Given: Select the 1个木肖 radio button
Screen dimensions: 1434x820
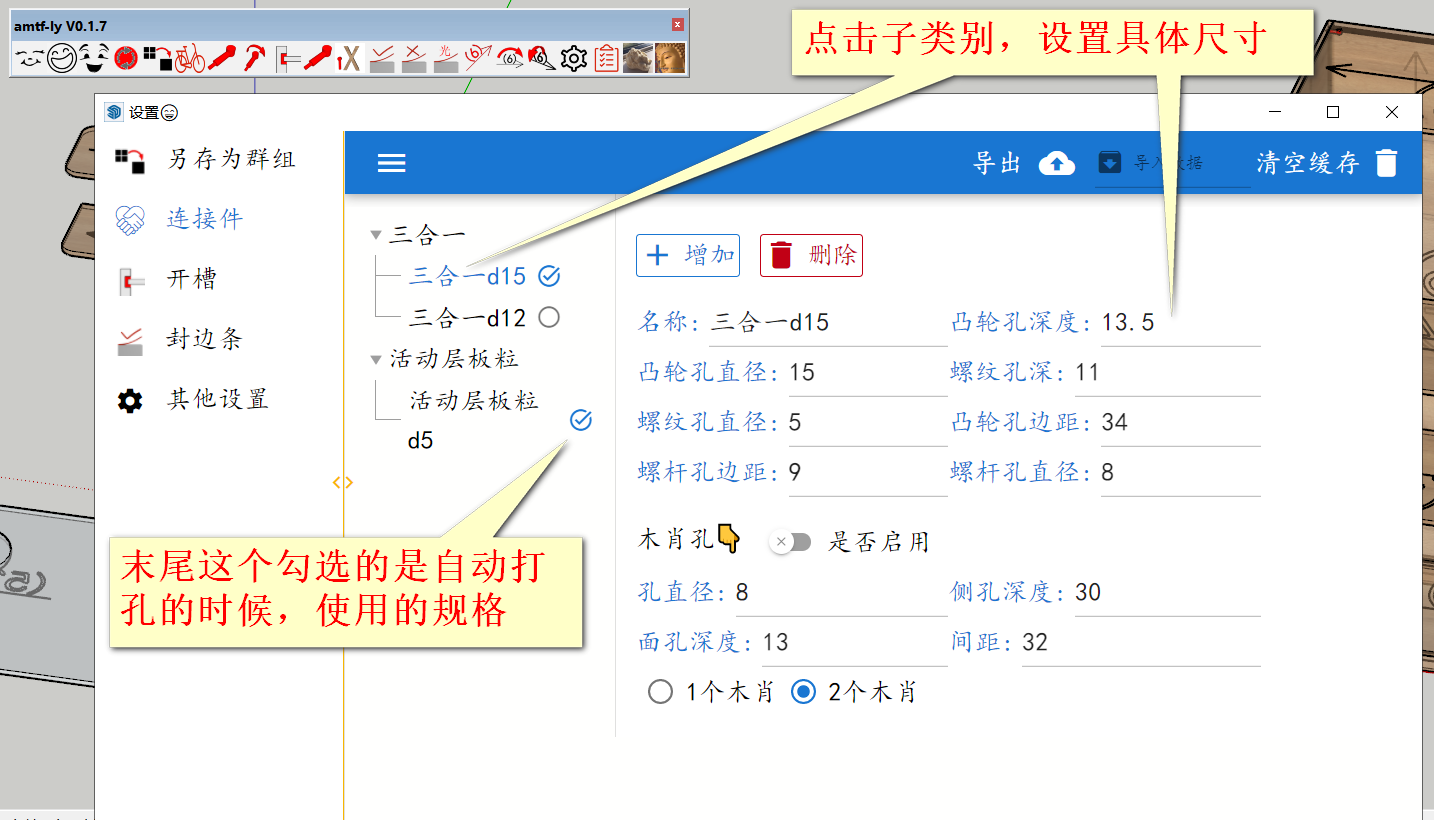Looking at the screenshot, I should coord(660,692).
